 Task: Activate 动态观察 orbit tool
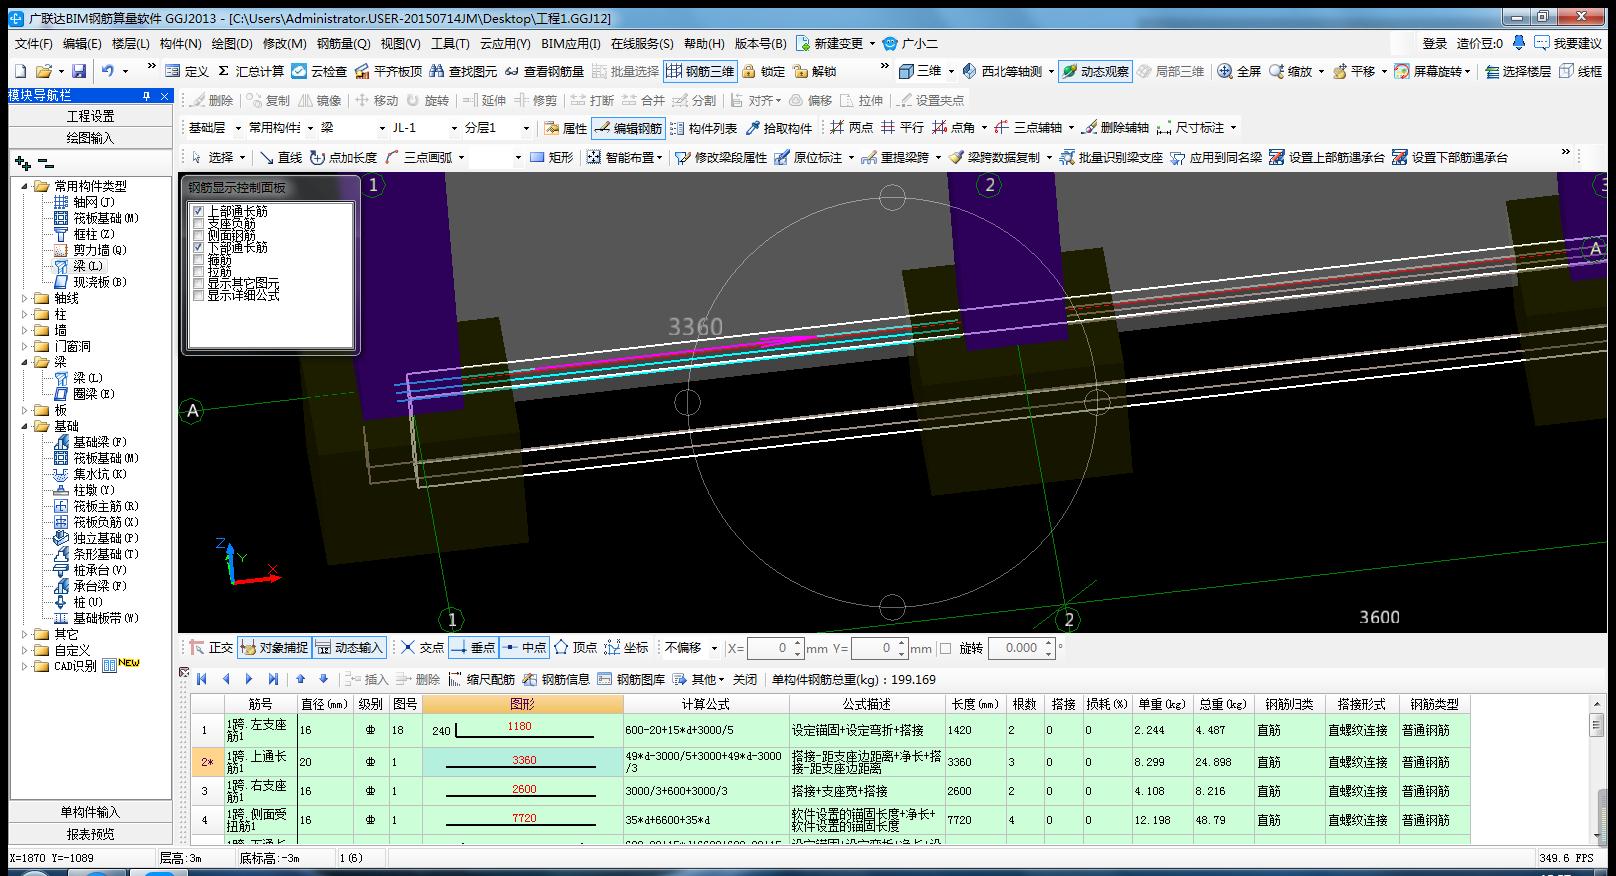coord(1095,71)
